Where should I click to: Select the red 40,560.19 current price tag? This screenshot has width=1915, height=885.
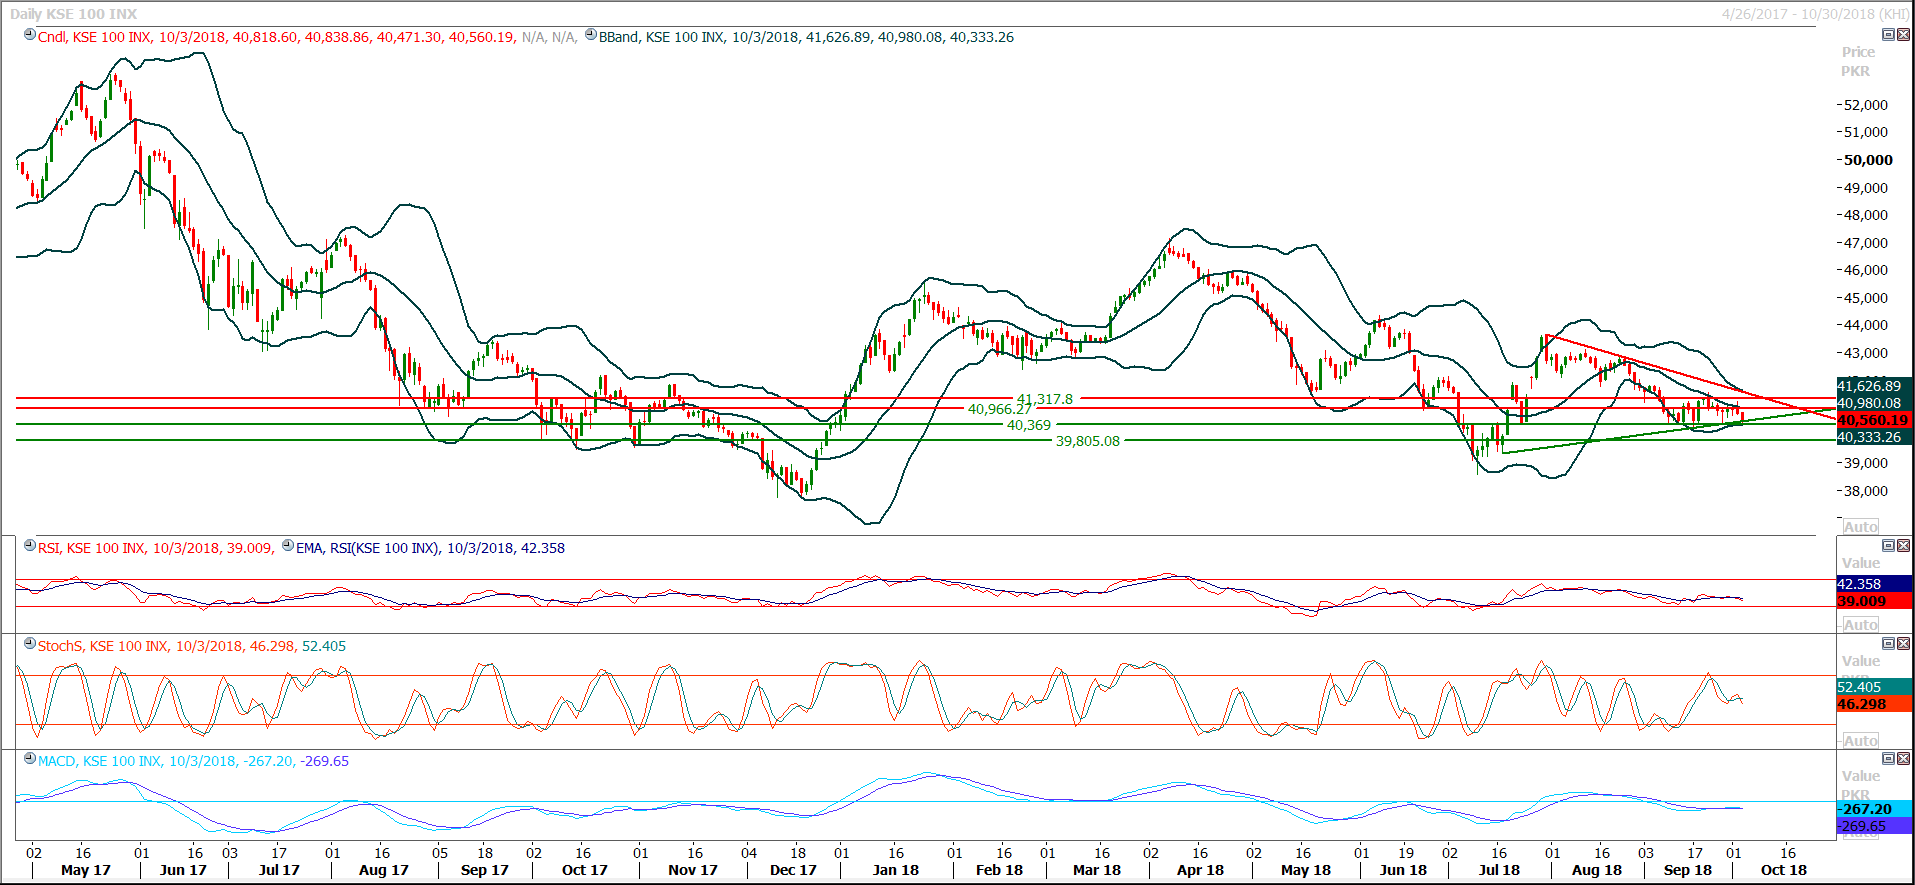tap(1873, 421)
